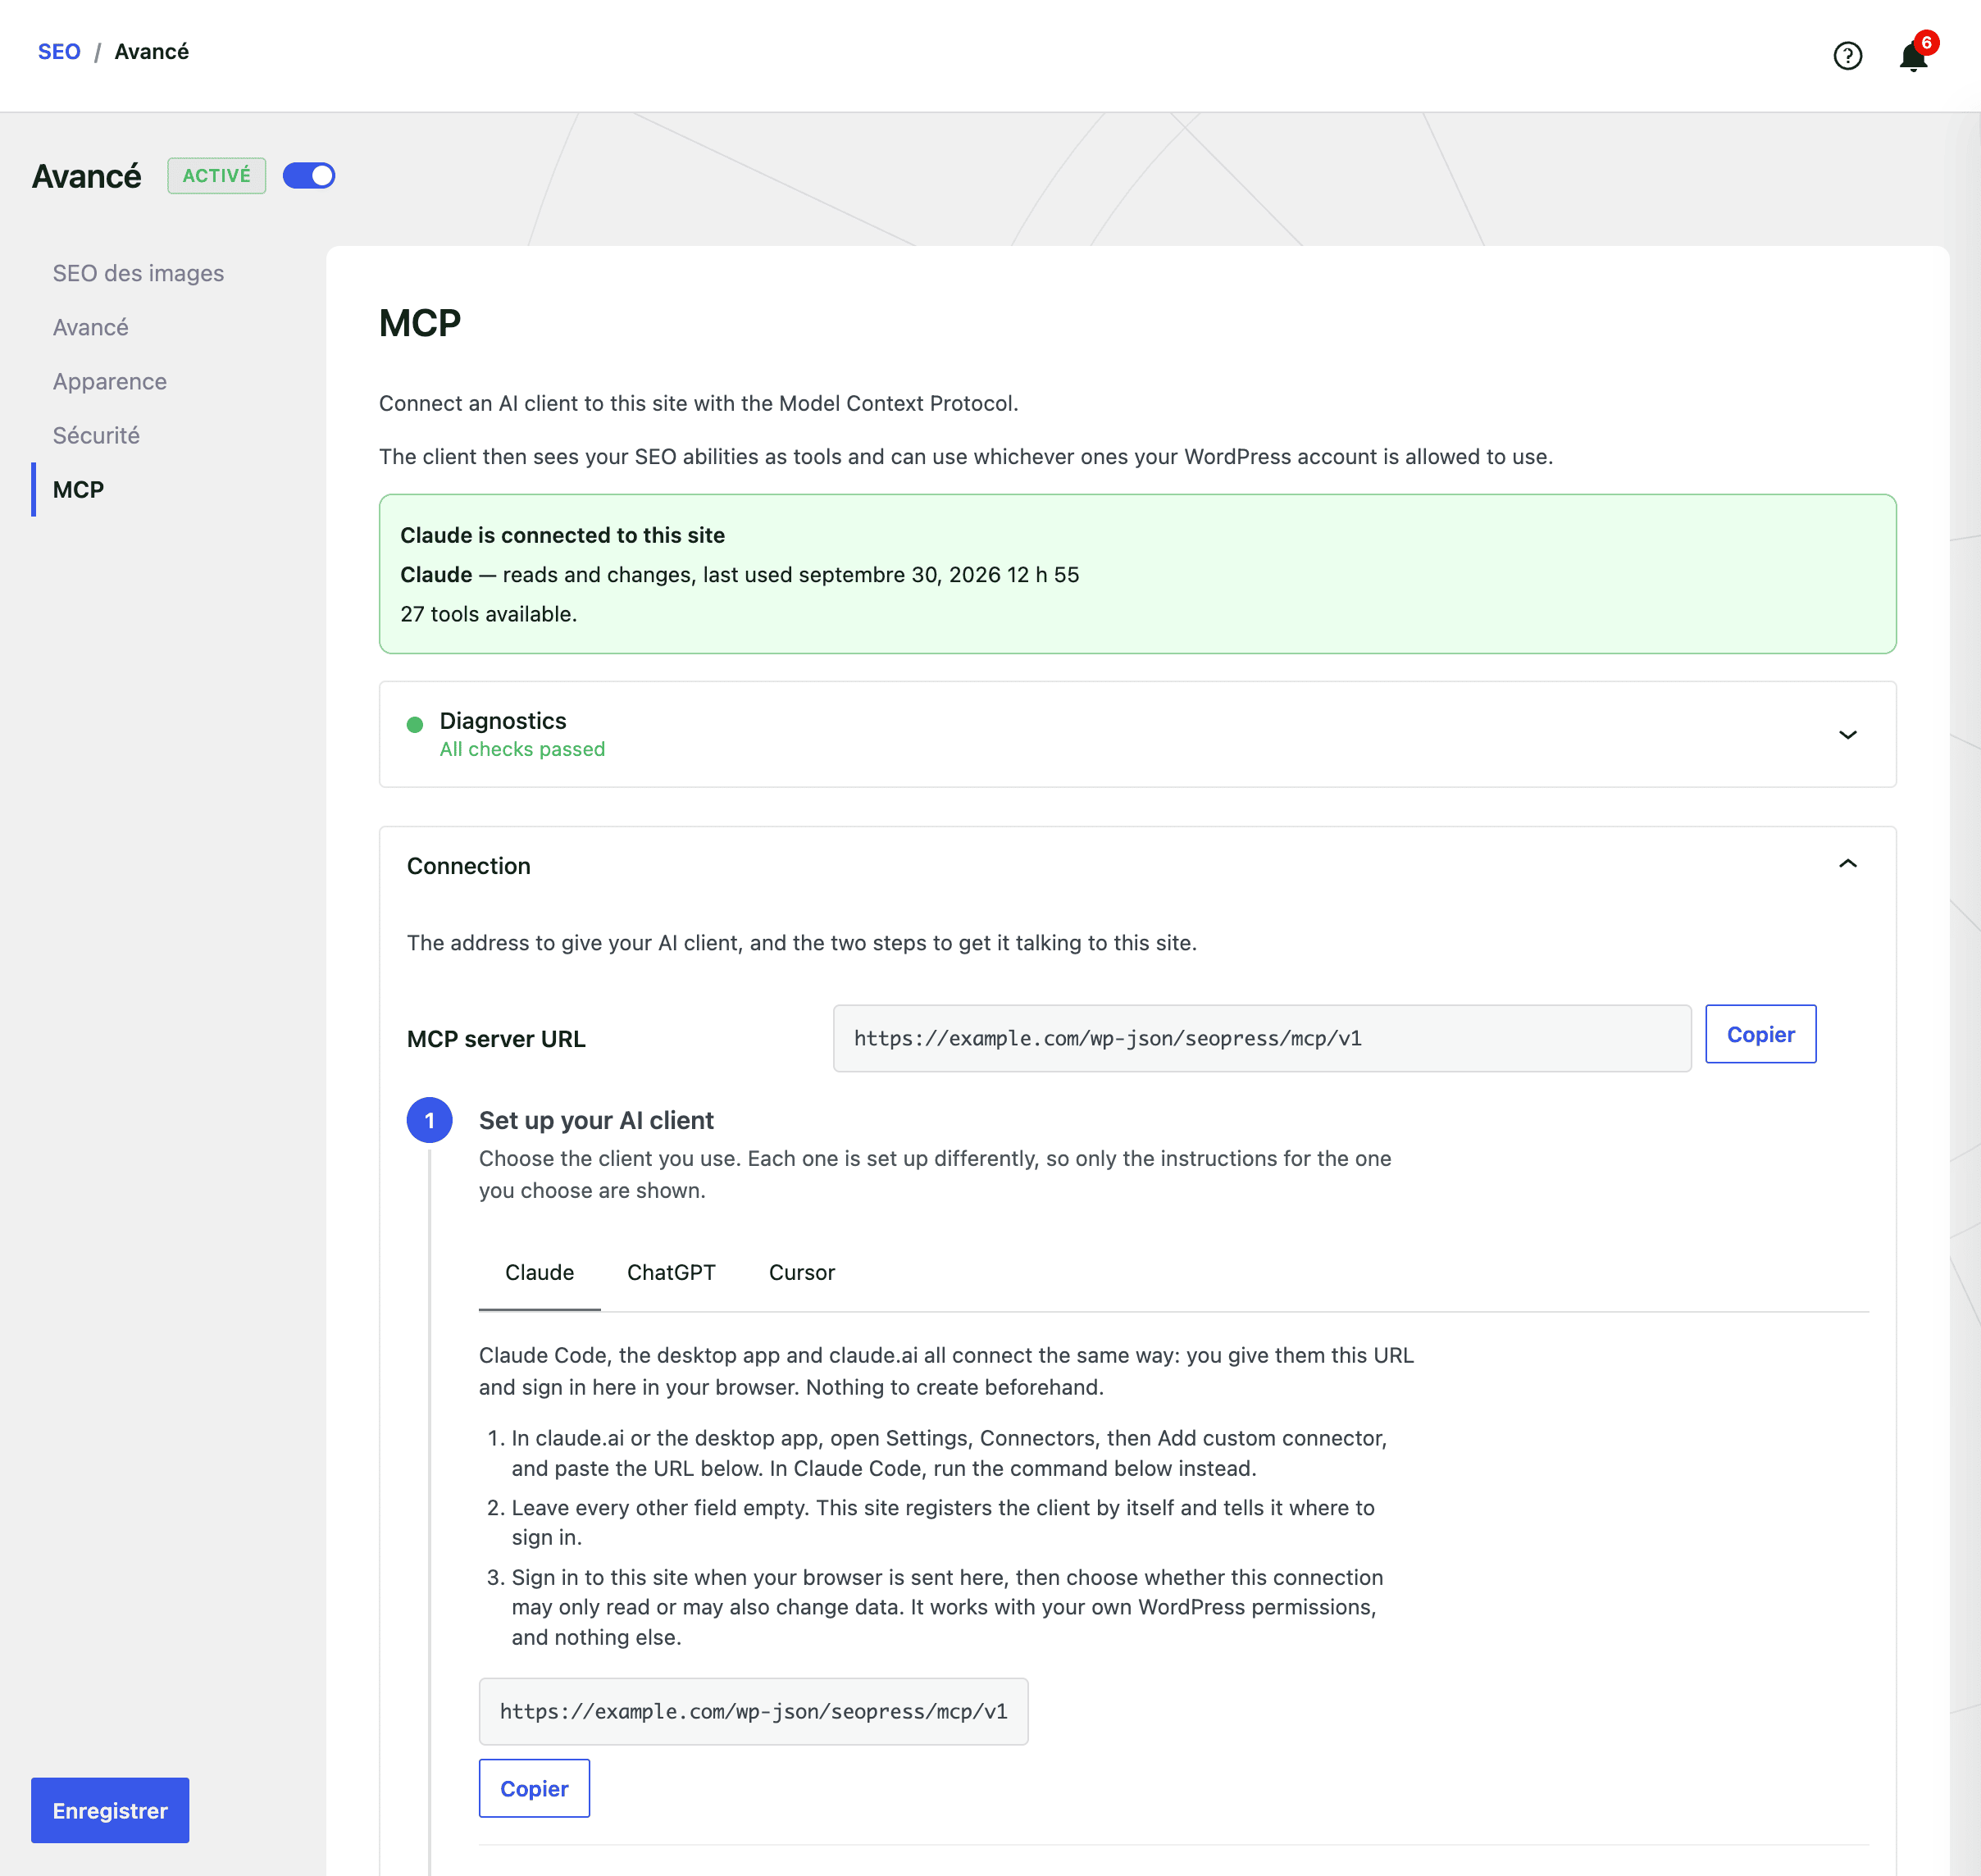
Task: Click 'Claude is connected to this site' text
Action: 562,535
